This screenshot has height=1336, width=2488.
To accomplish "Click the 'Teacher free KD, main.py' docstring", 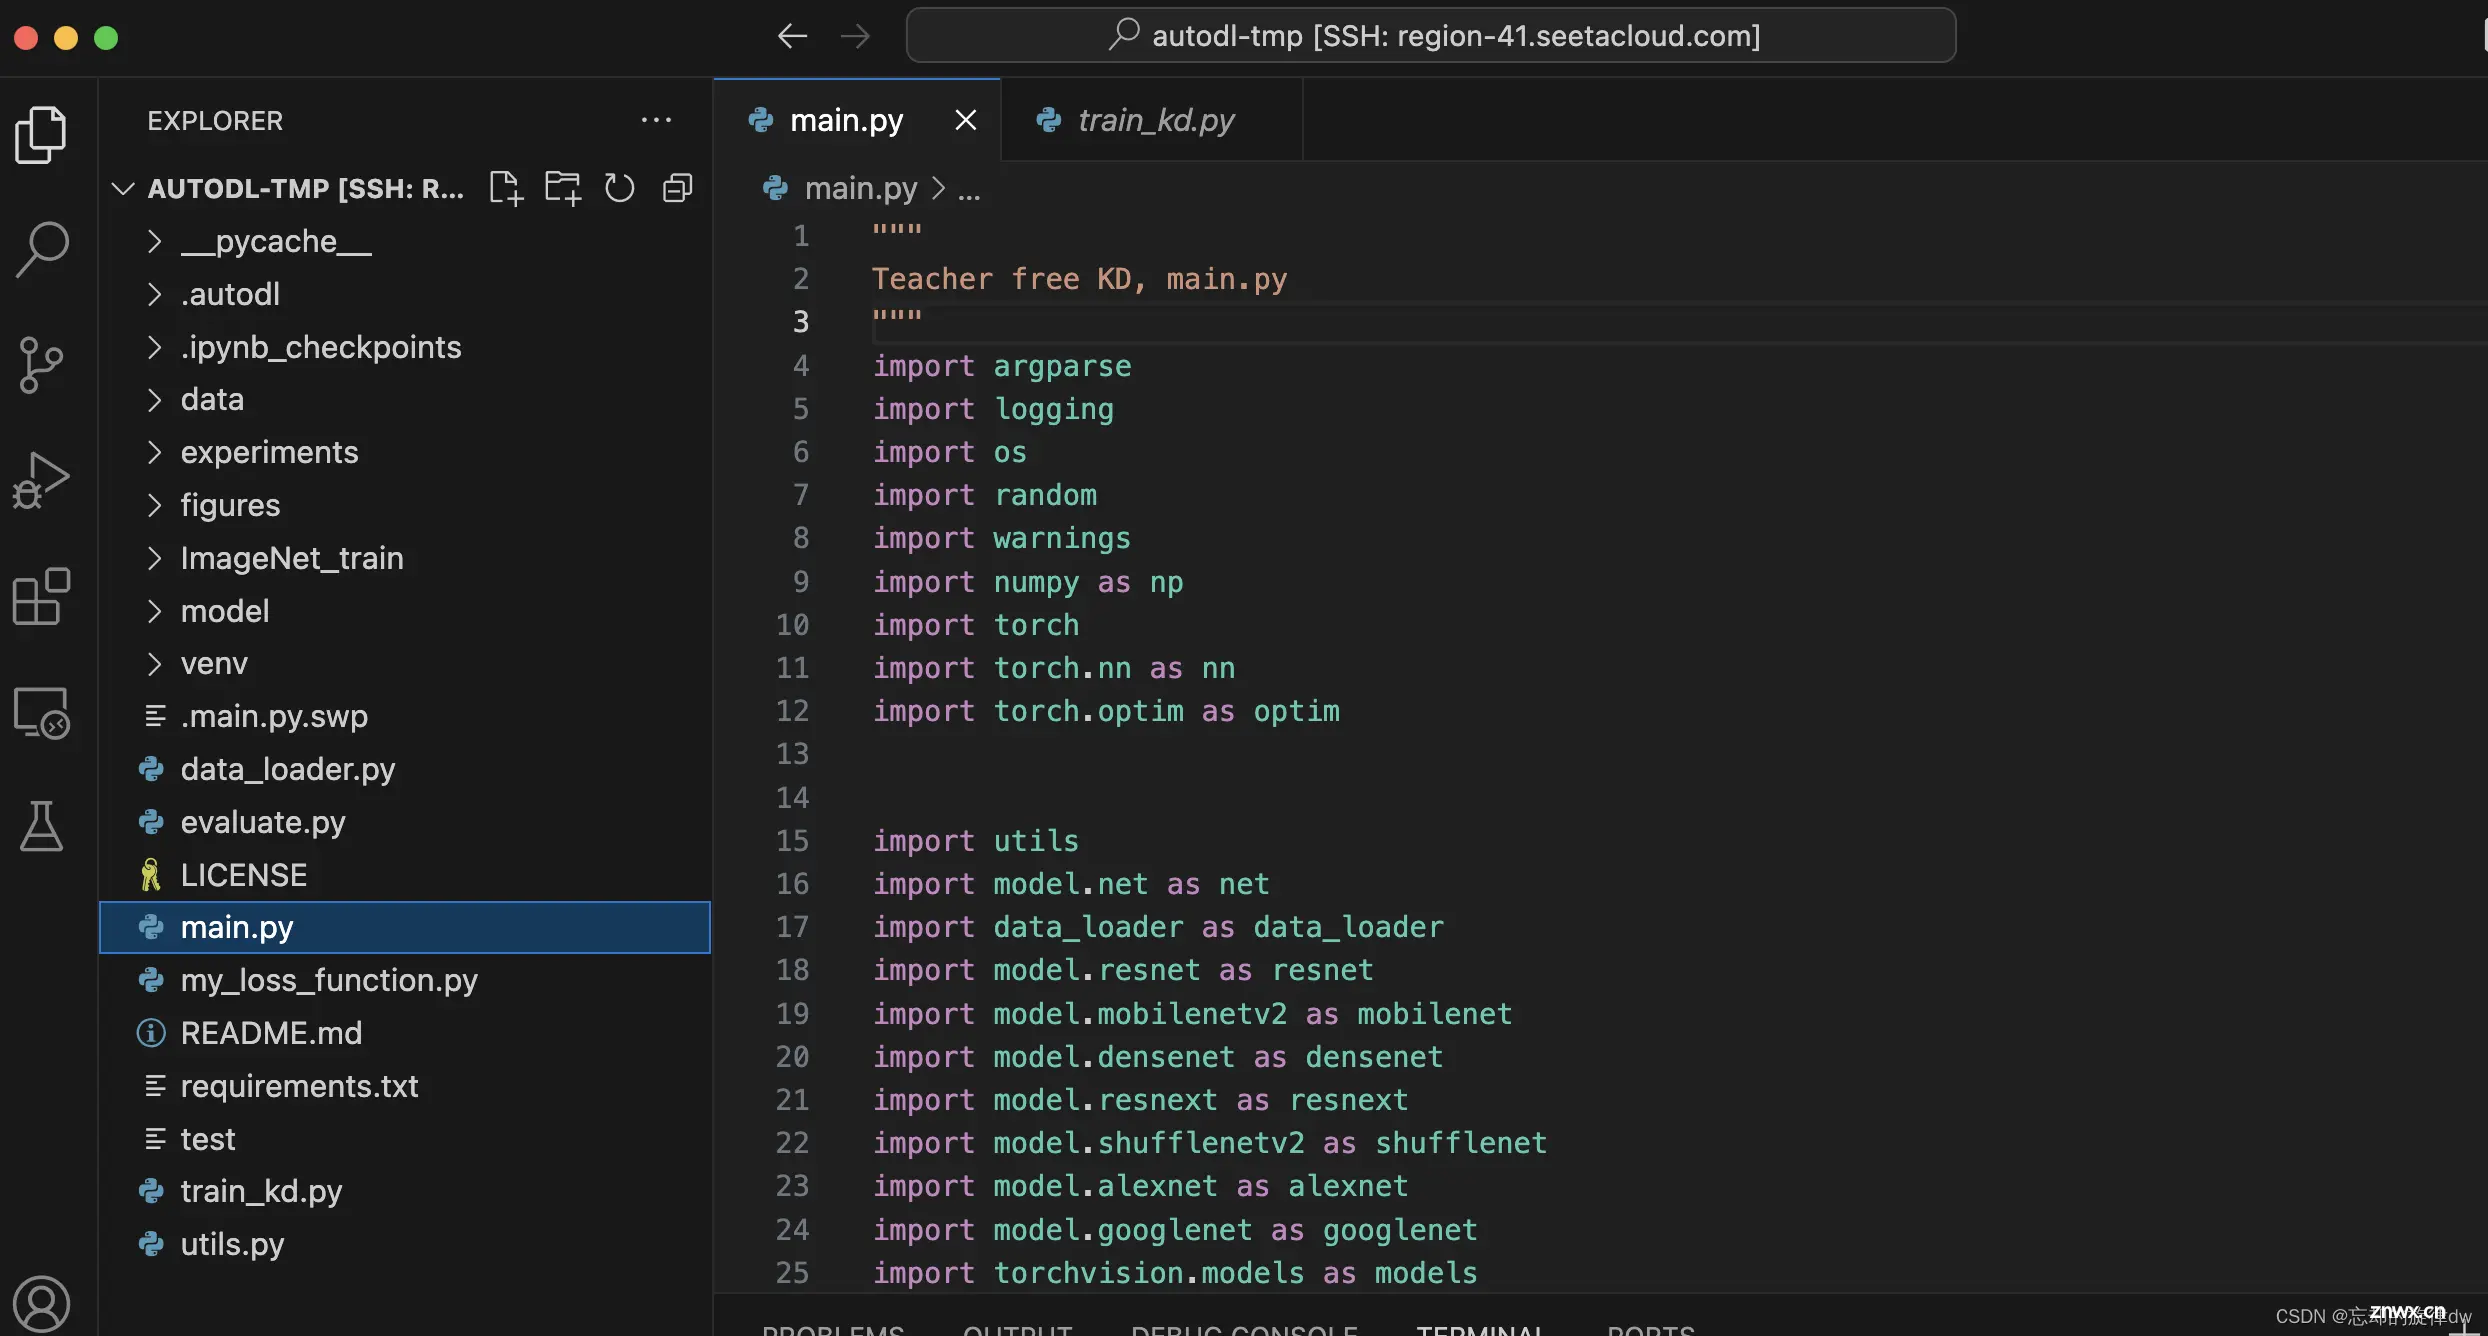I will click(x=1079, y=279).
